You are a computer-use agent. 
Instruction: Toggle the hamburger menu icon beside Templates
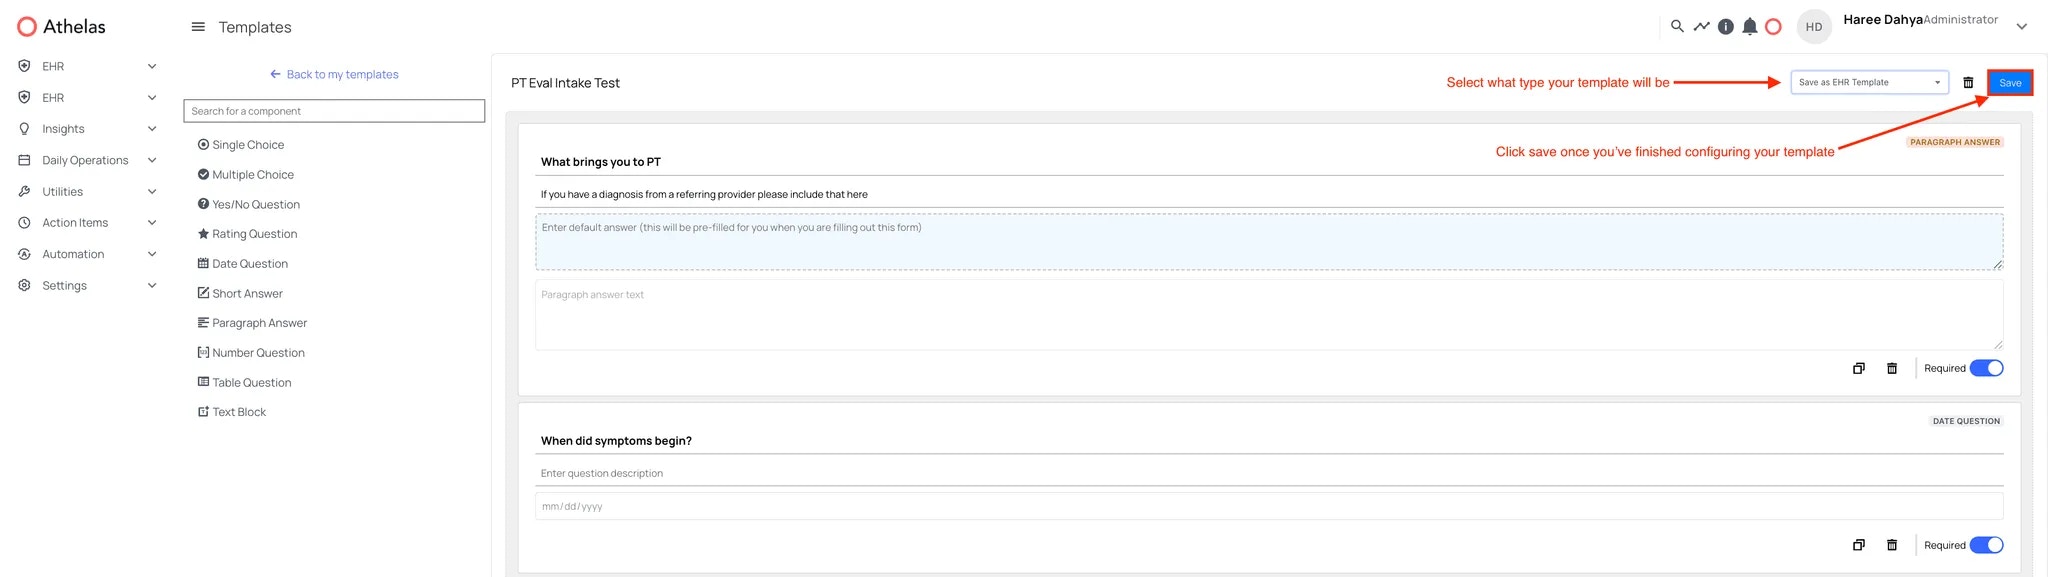pyautogui.click(x=198, y=27)
